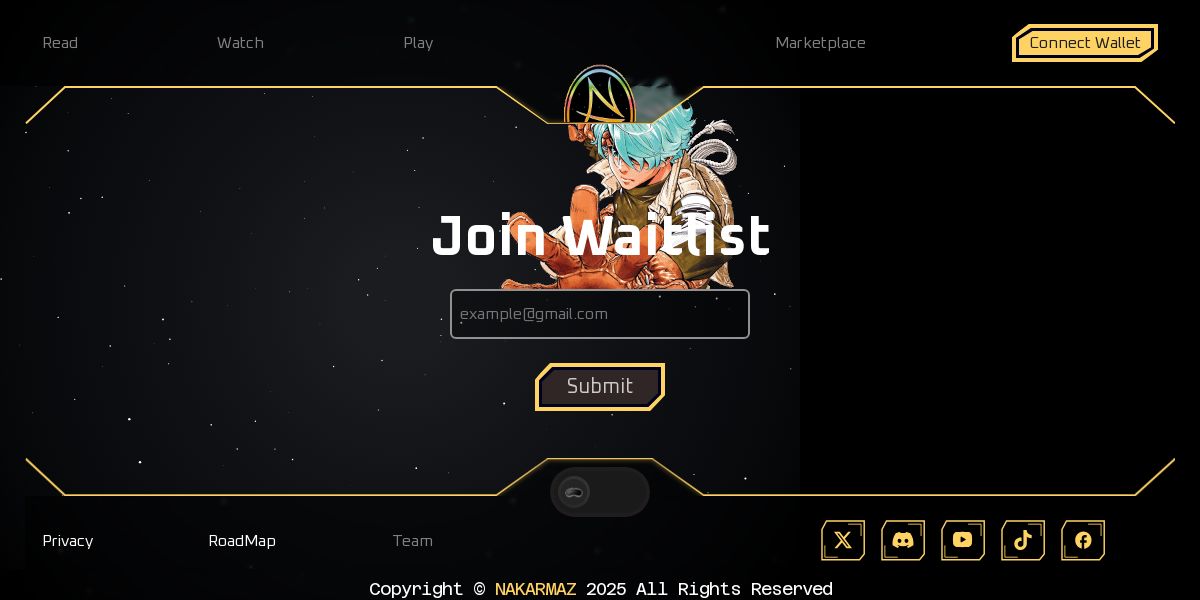Click the Connect Wallet button

click(x=1085, y=43)
